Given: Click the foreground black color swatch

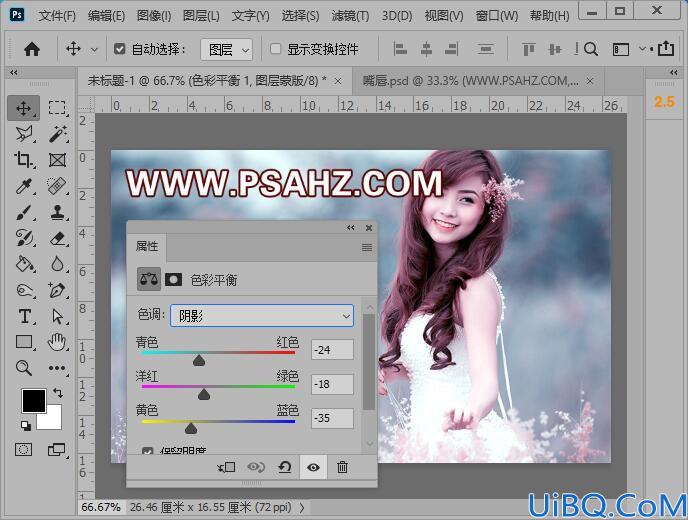Looking at the screenshot, I should pyautogui.click(x=34, y=400).
